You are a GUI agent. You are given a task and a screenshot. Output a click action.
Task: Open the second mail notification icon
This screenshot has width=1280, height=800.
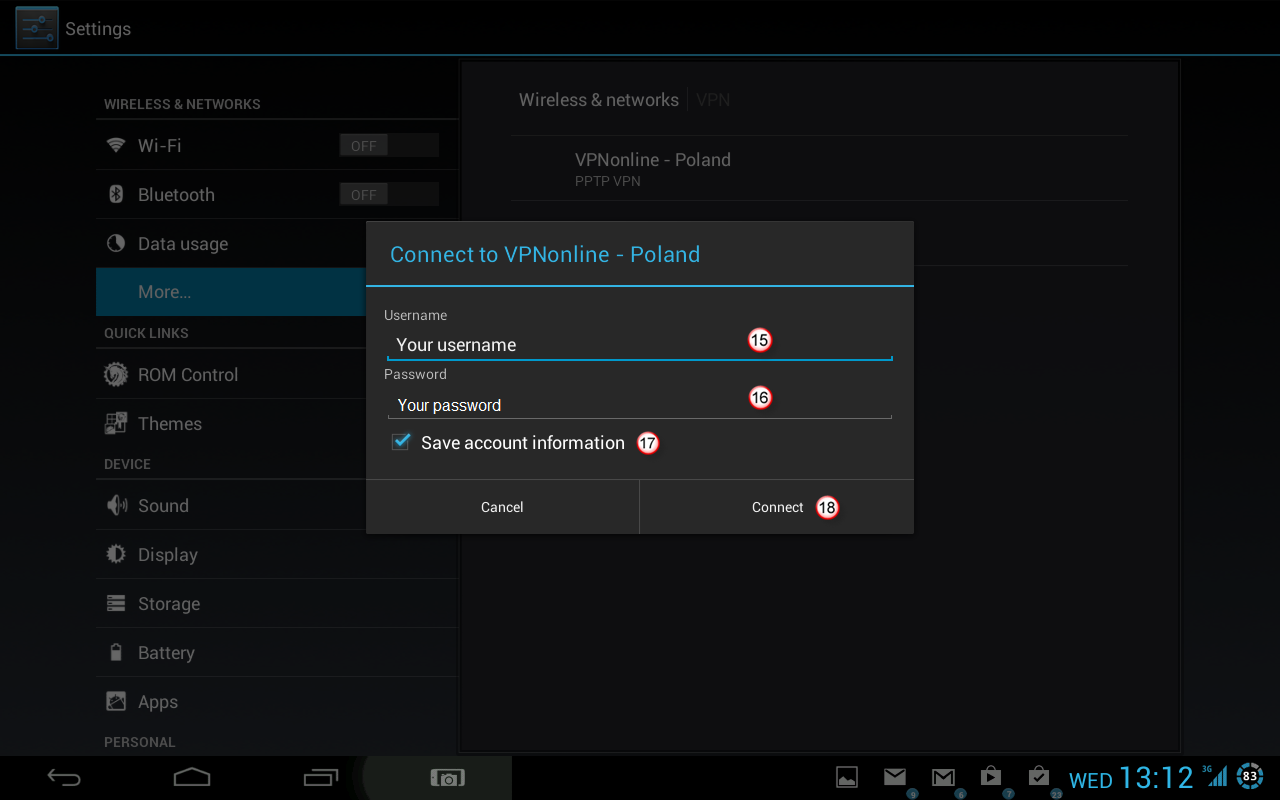[943, 777]
